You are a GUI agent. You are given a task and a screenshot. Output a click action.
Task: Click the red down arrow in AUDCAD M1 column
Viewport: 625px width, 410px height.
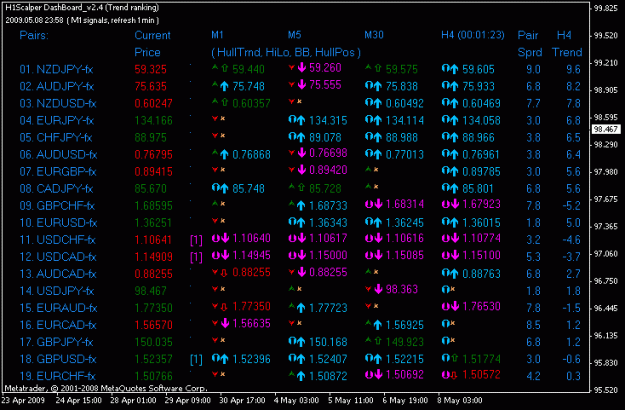click(224, 273)
